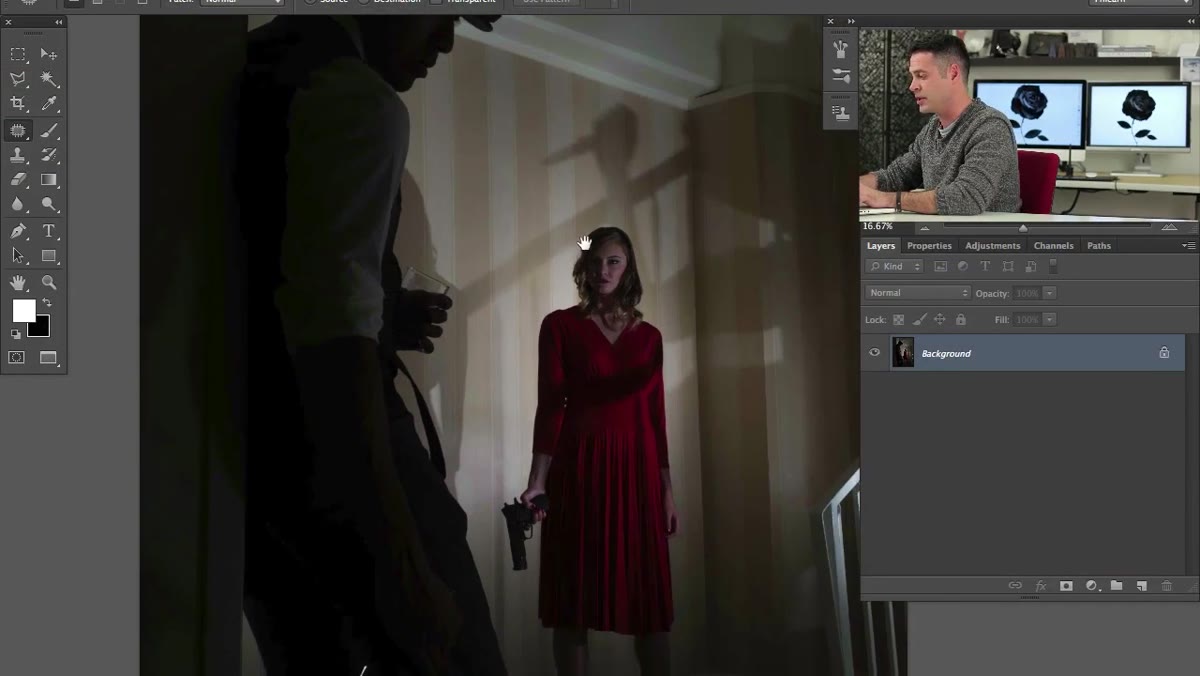Open the Clone Source collapsed panel icon

tap(841, 112)
